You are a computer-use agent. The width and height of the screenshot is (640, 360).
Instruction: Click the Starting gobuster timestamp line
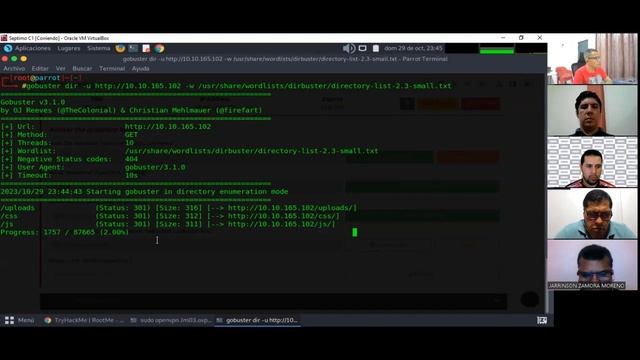[x=144, y=192]
